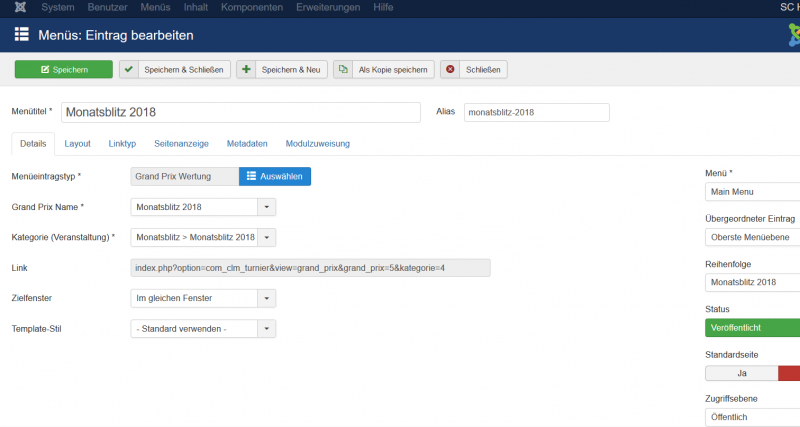Open the Modulzuweisung tab
The width and height of the screenshot is (800, 427).
[317, 144]
